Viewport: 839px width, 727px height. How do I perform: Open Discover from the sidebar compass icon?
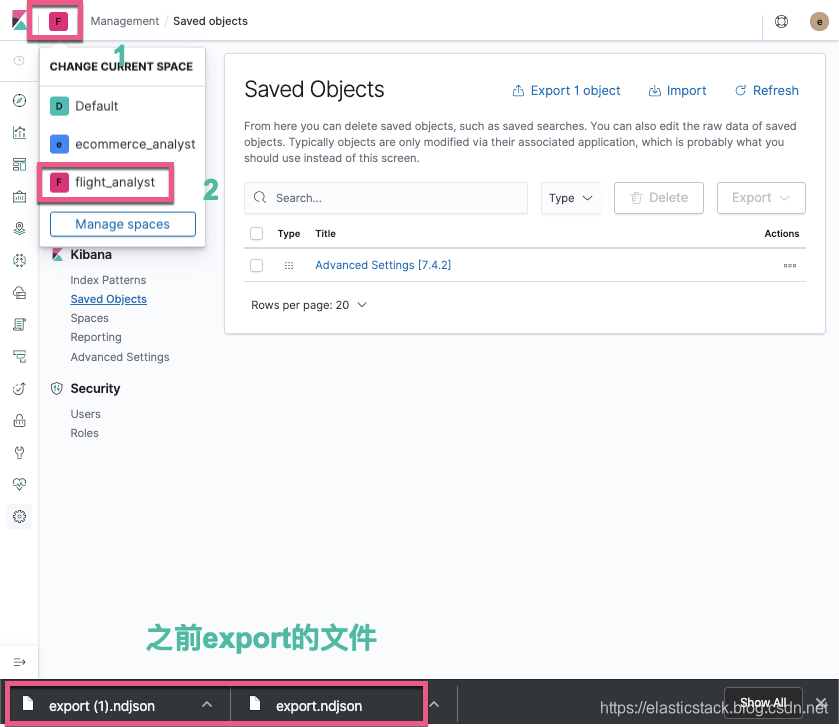19,101
